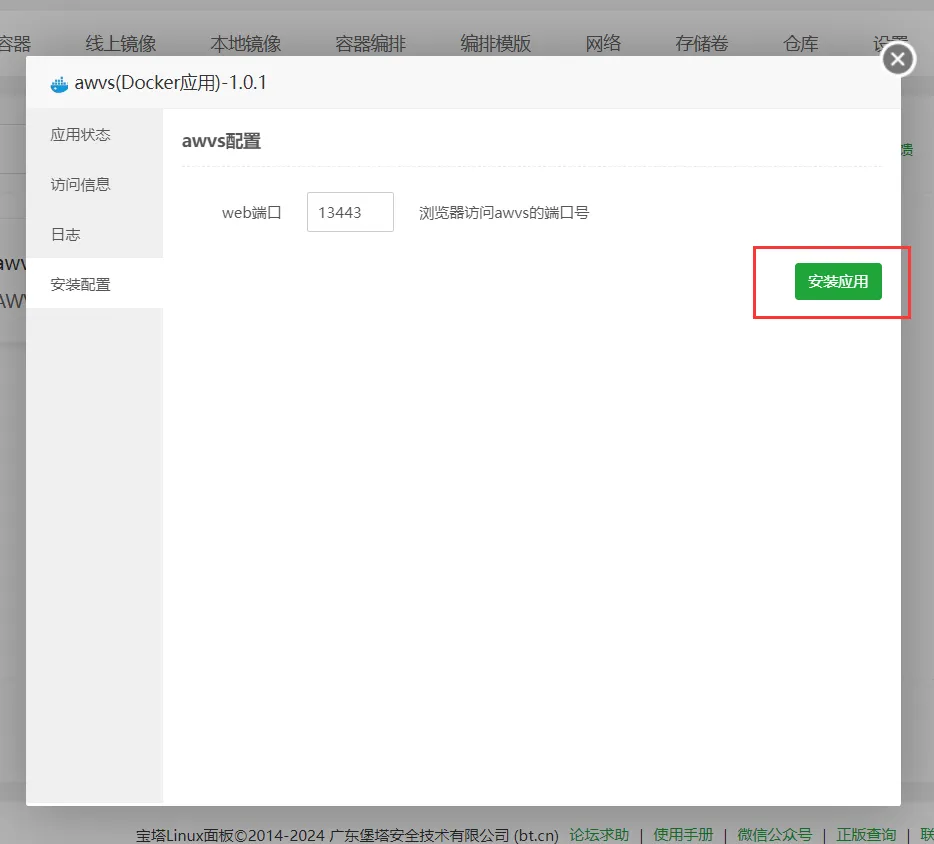
Task: Click the green 安装应用 button
Action: pyautogui.click(x=838, y=282)
